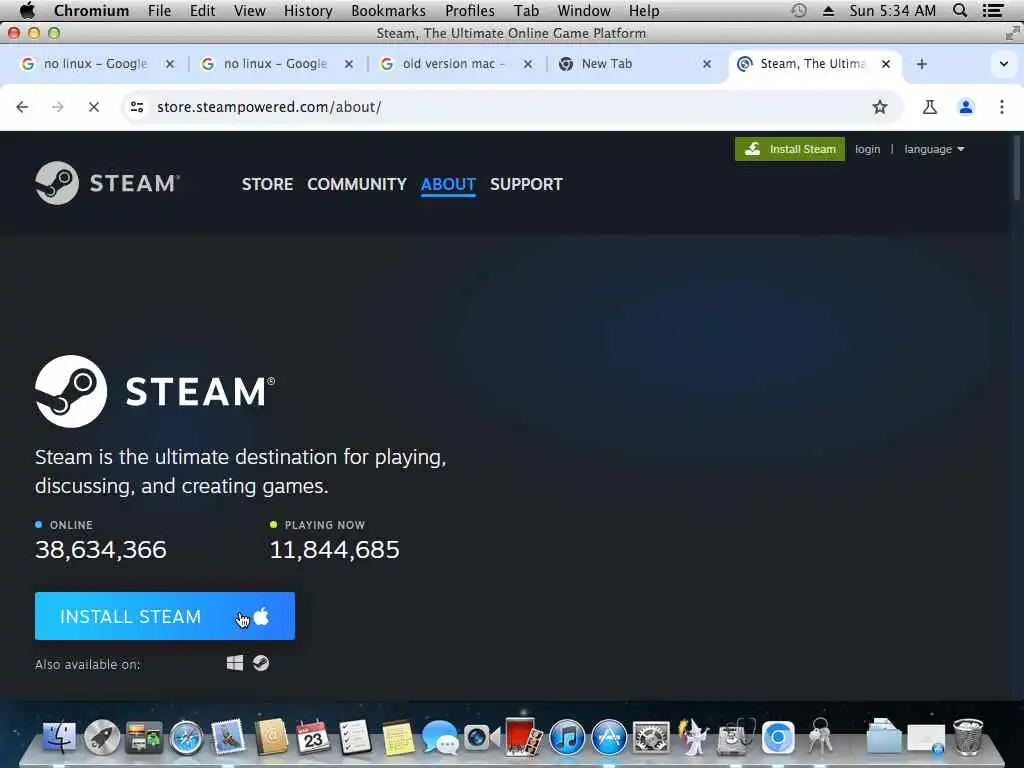Select the ABOUT navigation item
The width and height of the screenshot is (1024, 768).
click(448, 184)
